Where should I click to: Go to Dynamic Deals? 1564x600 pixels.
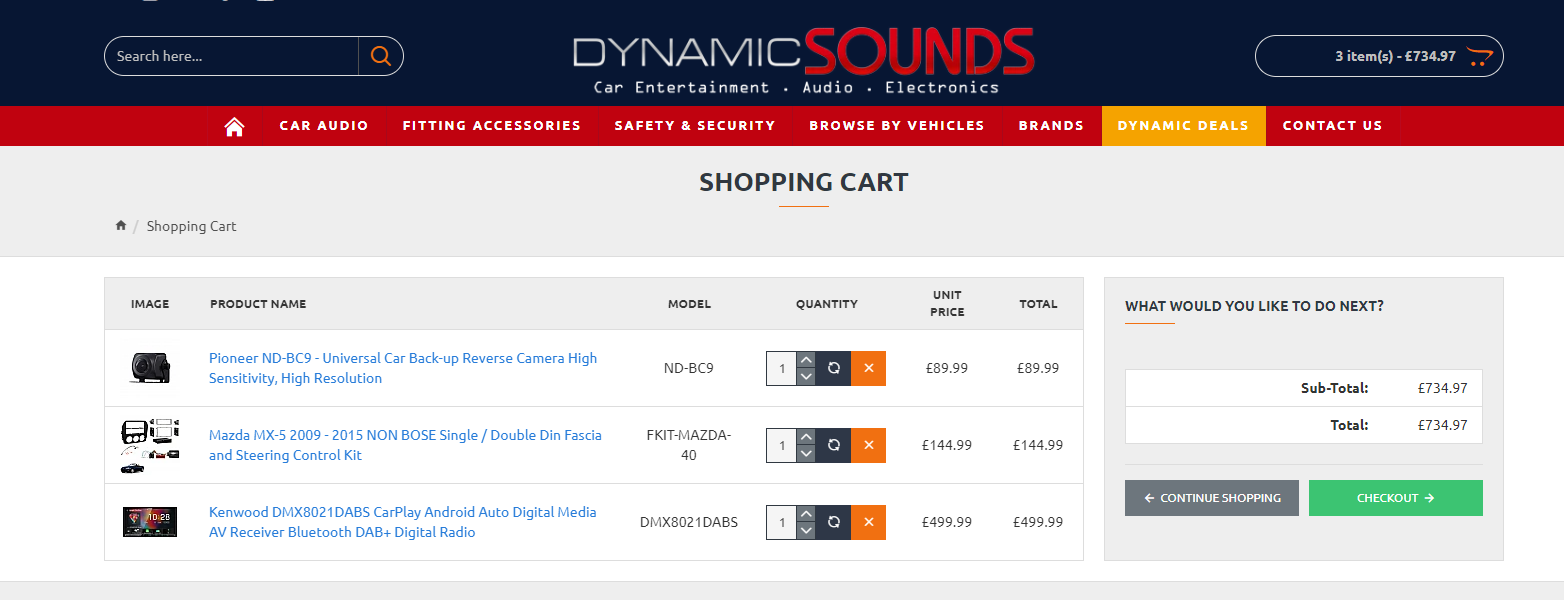point(1183,126)
